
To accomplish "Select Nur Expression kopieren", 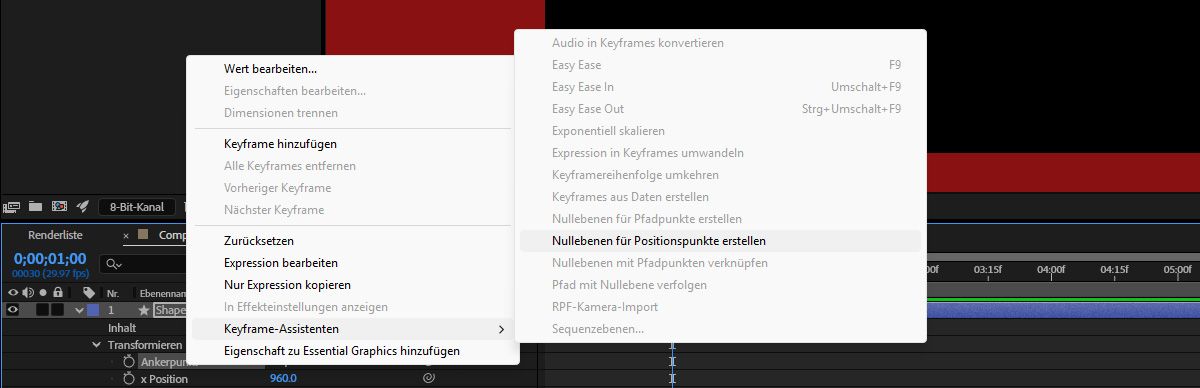I will click(x=287, y=285).
